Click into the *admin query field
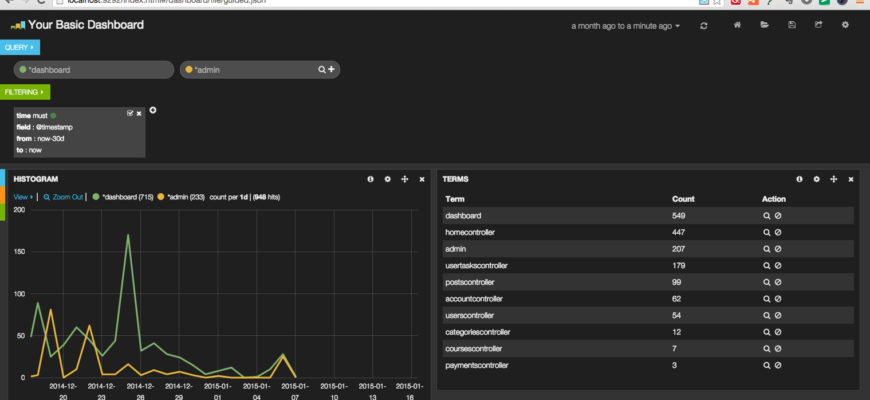Viewport: 870px width, 400px height. coord(253,70)
